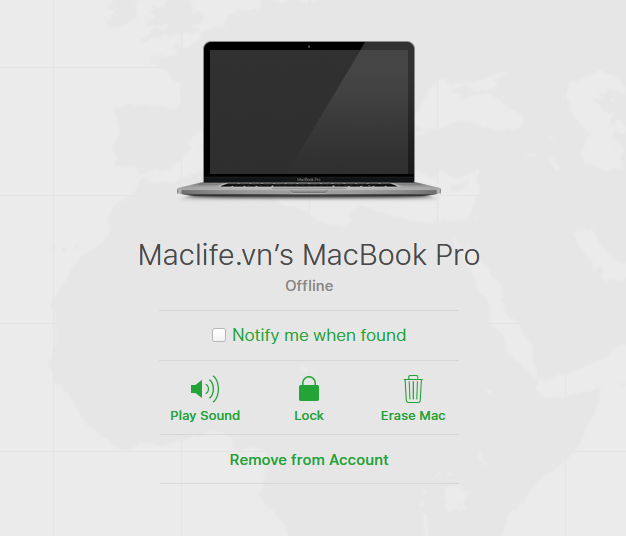Open Remove from Account link
This screenshot has height=536, width=626.
point(309,460)
